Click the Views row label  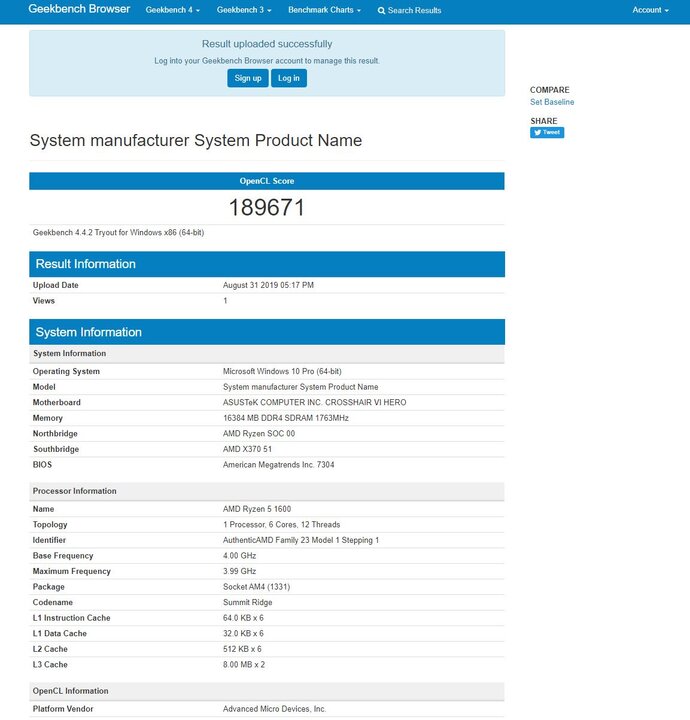44,301
